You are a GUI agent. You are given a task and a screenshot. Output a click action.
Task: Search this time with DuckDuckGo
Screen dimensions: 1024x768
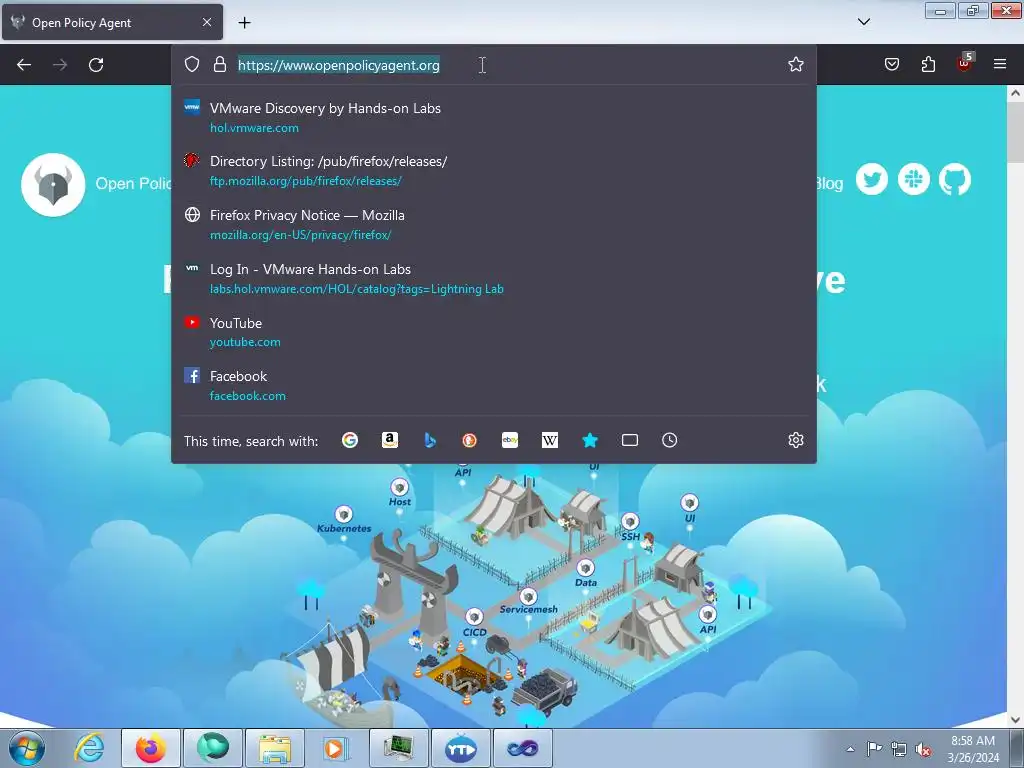click(470, 440)
